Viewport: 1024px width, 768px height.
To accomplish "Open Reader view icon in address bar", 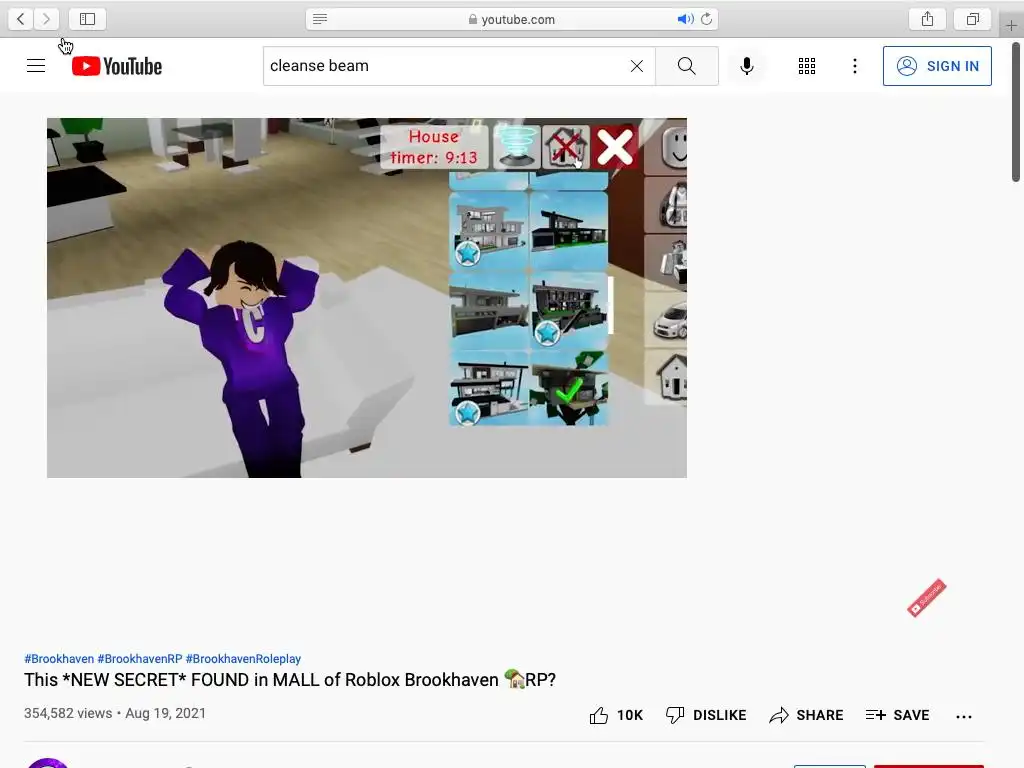I will click(320, 19).
